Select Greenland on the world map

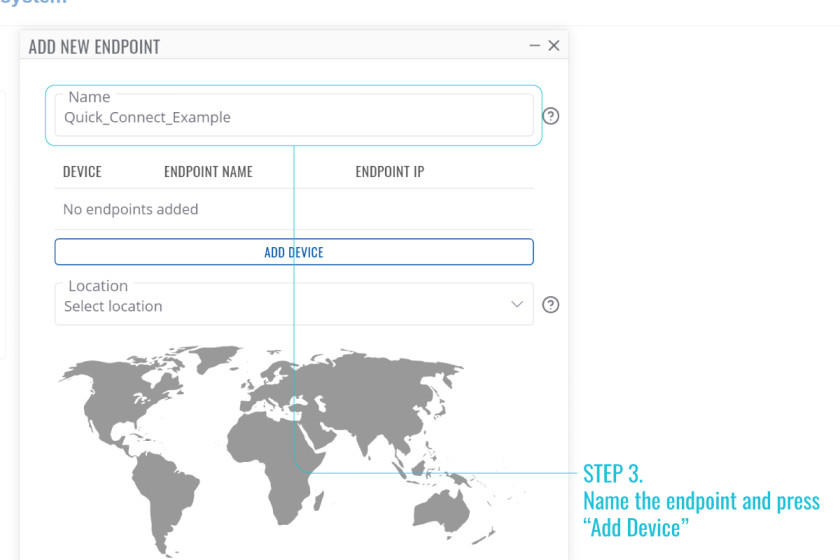217,358
